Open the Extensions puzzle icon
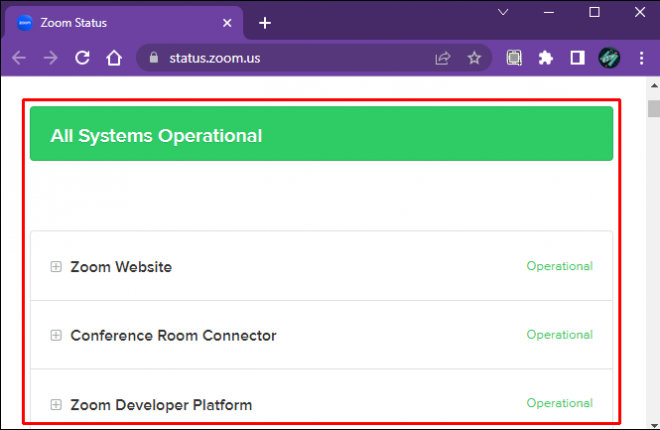660x430 pixels. point(545,58)
